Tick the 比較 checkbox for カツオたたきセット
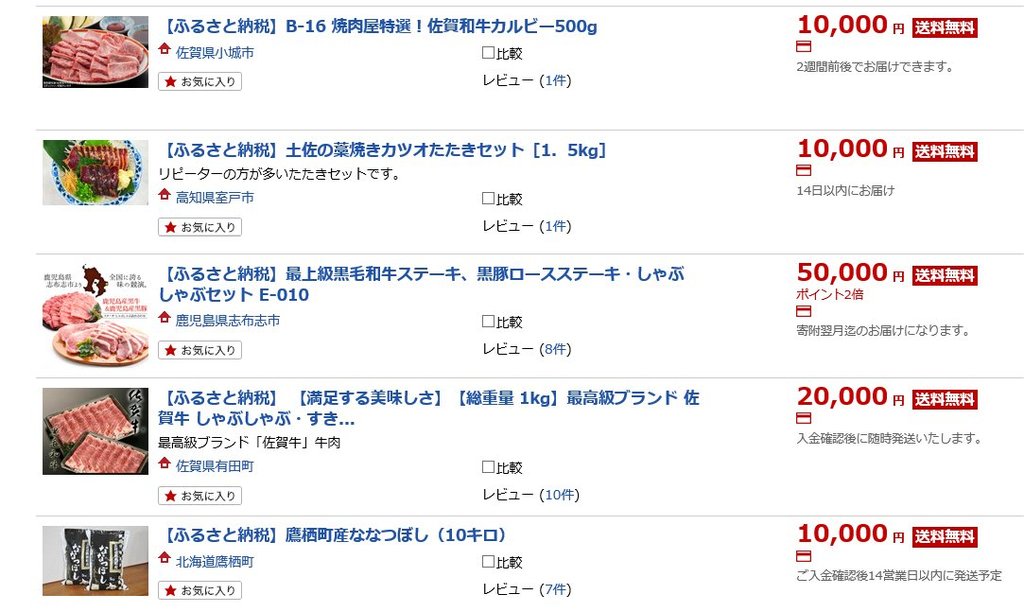Viewport: 1024px width, 612px height. tap(488, 199)
